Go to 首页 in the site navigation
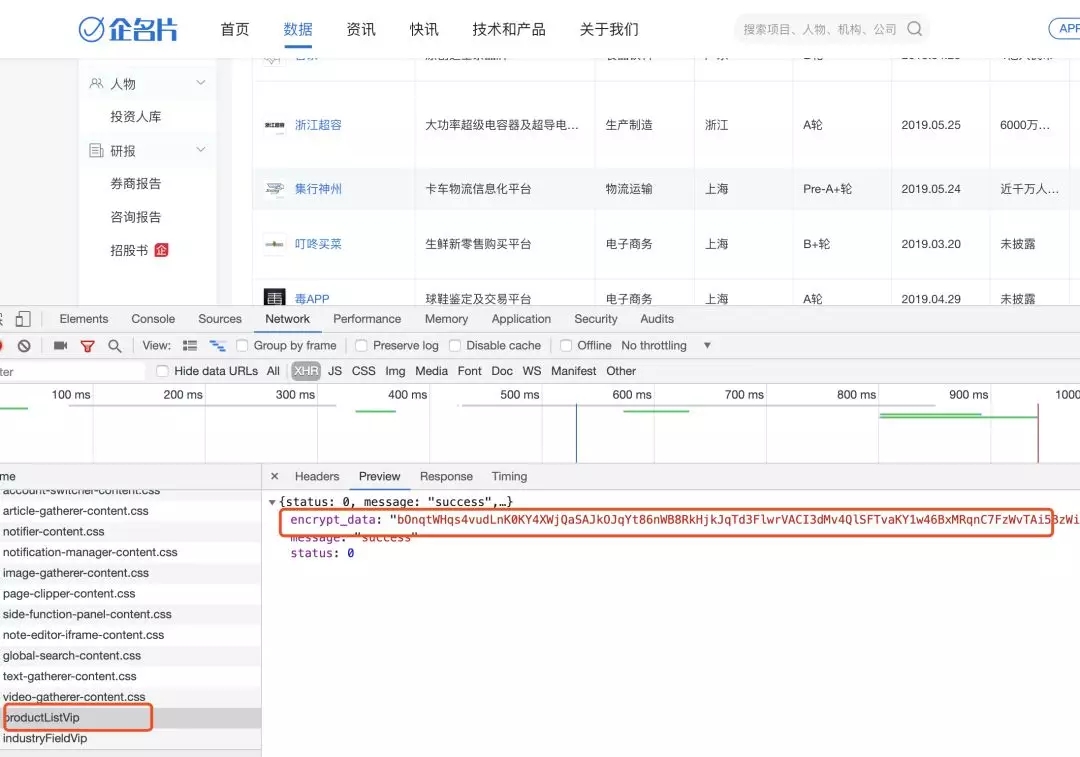The image size is (1080, 757). pos(235,30)
